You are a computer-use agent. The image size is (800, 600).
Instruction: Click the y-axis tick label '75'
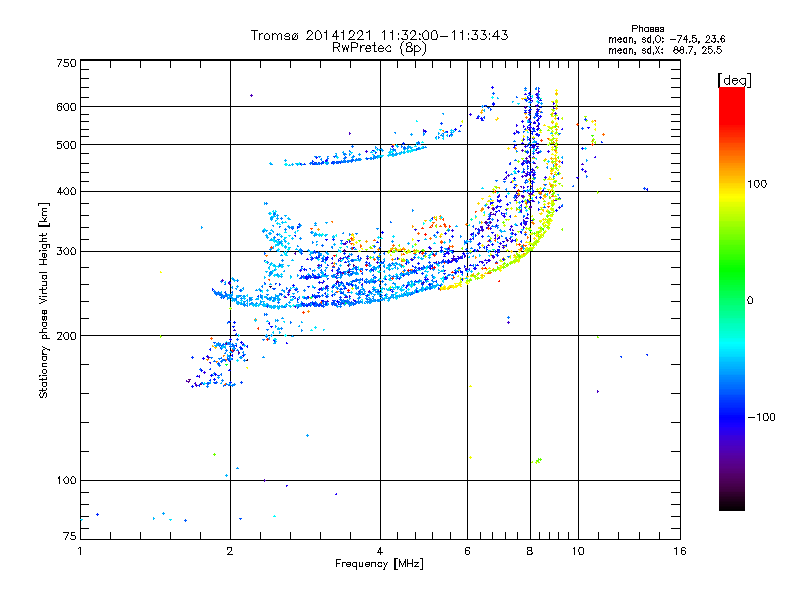point(70,536)
